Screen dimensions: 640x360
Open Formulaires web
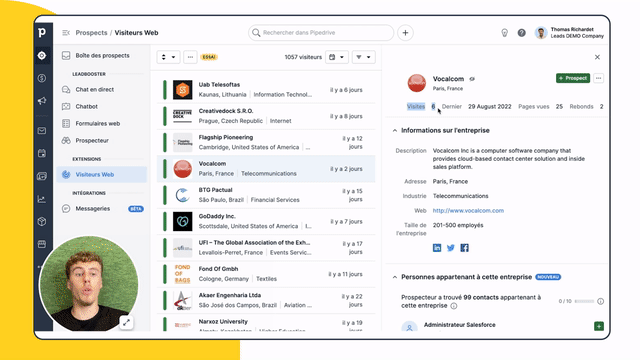102,123
